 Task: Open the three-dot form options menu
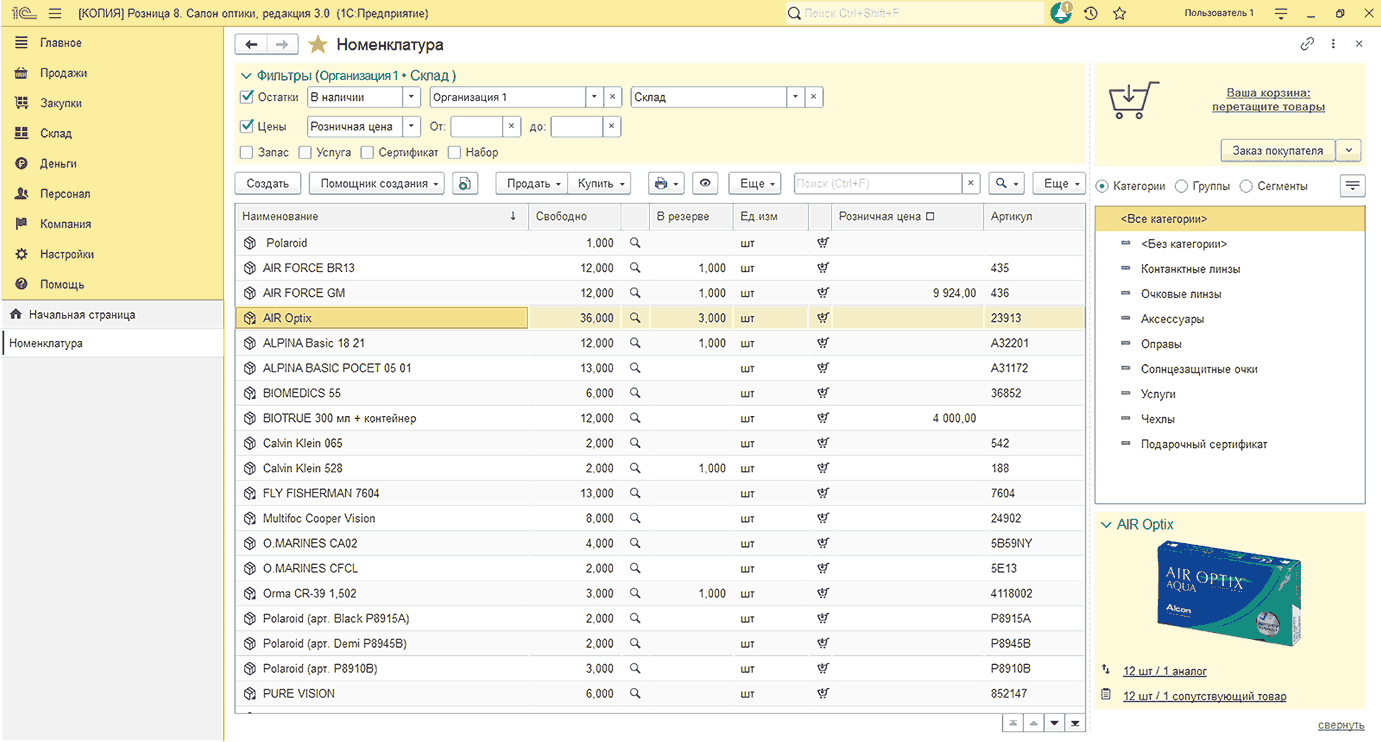[x=1333, y=44]
